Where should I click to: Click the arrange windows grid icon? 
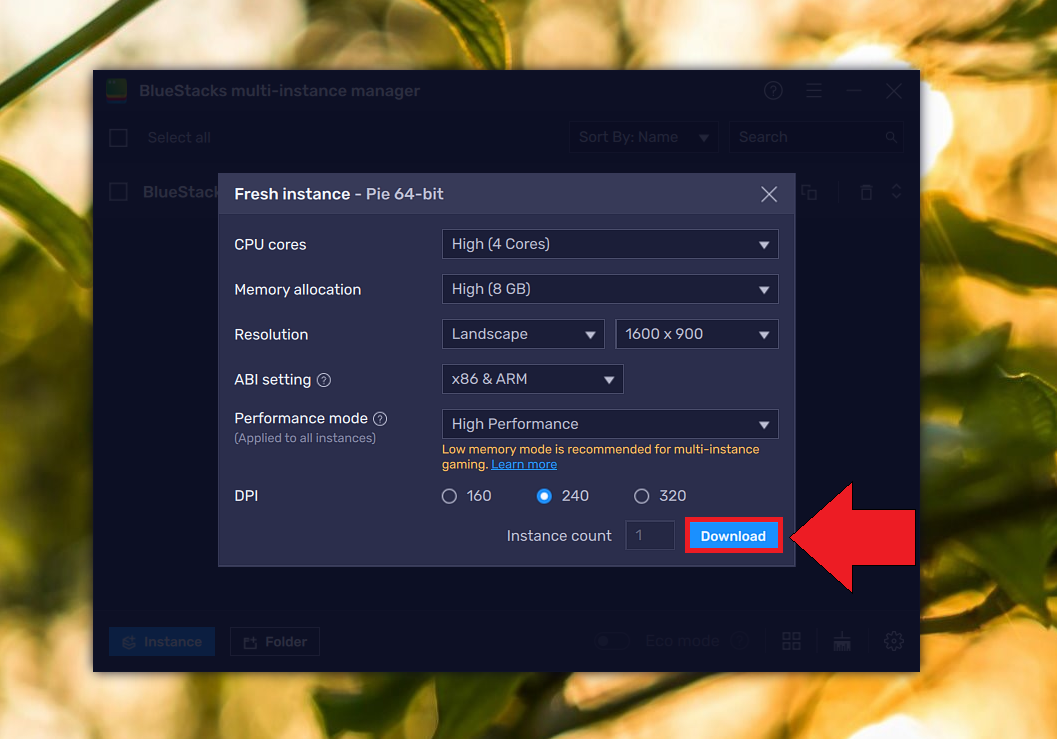[791, 641]
